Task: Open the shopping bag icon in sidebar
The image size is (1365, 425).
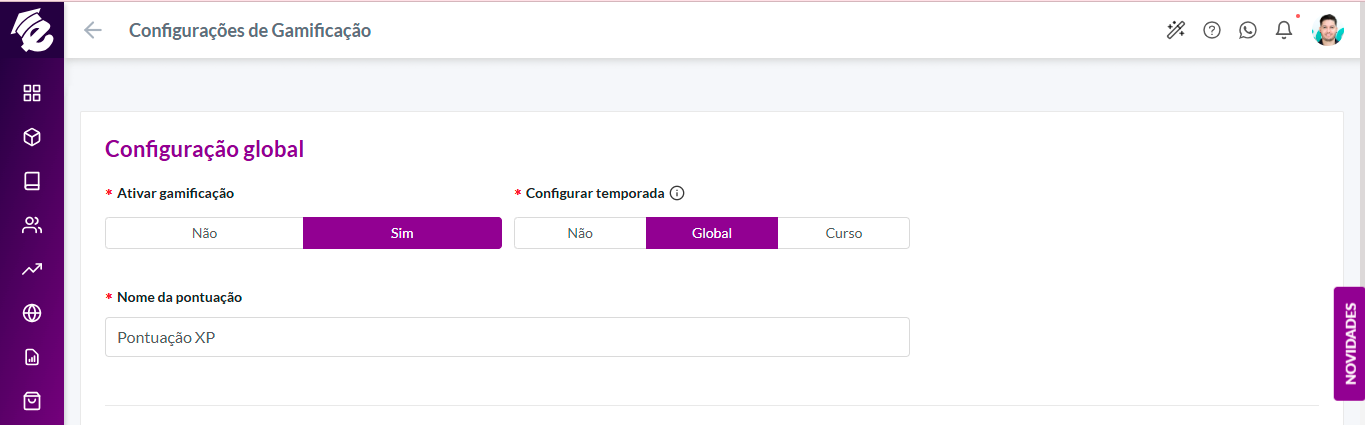Action: [32, 401]
